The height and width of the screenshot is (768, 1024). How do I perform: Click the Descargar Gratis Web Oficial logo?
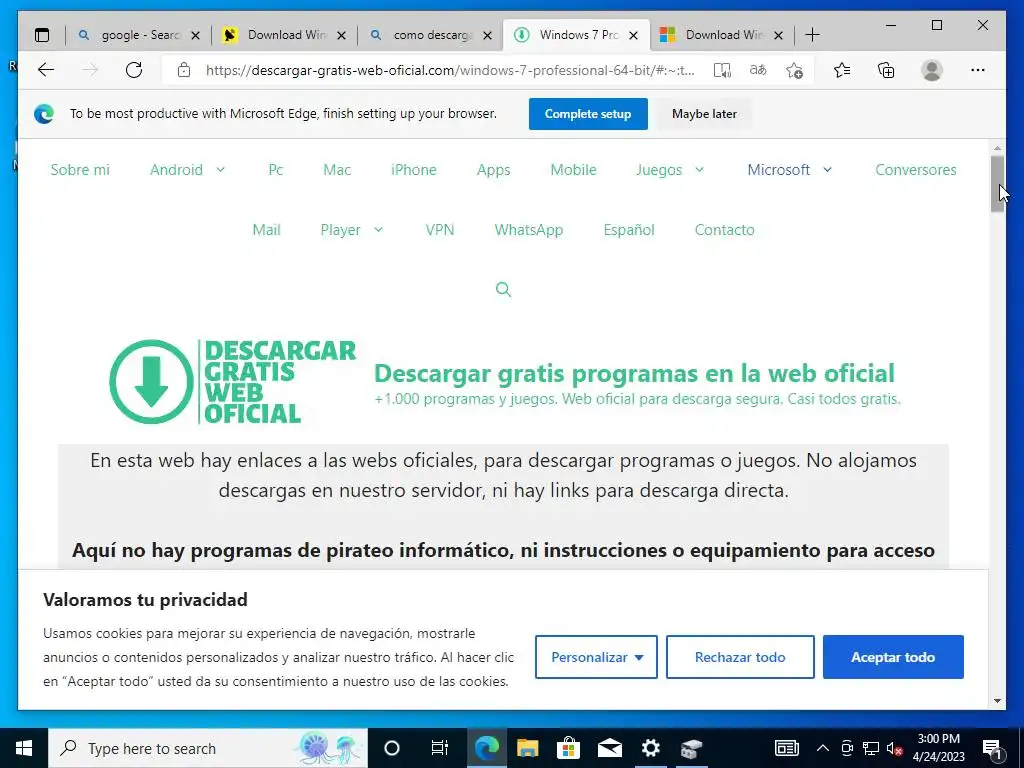232,381
